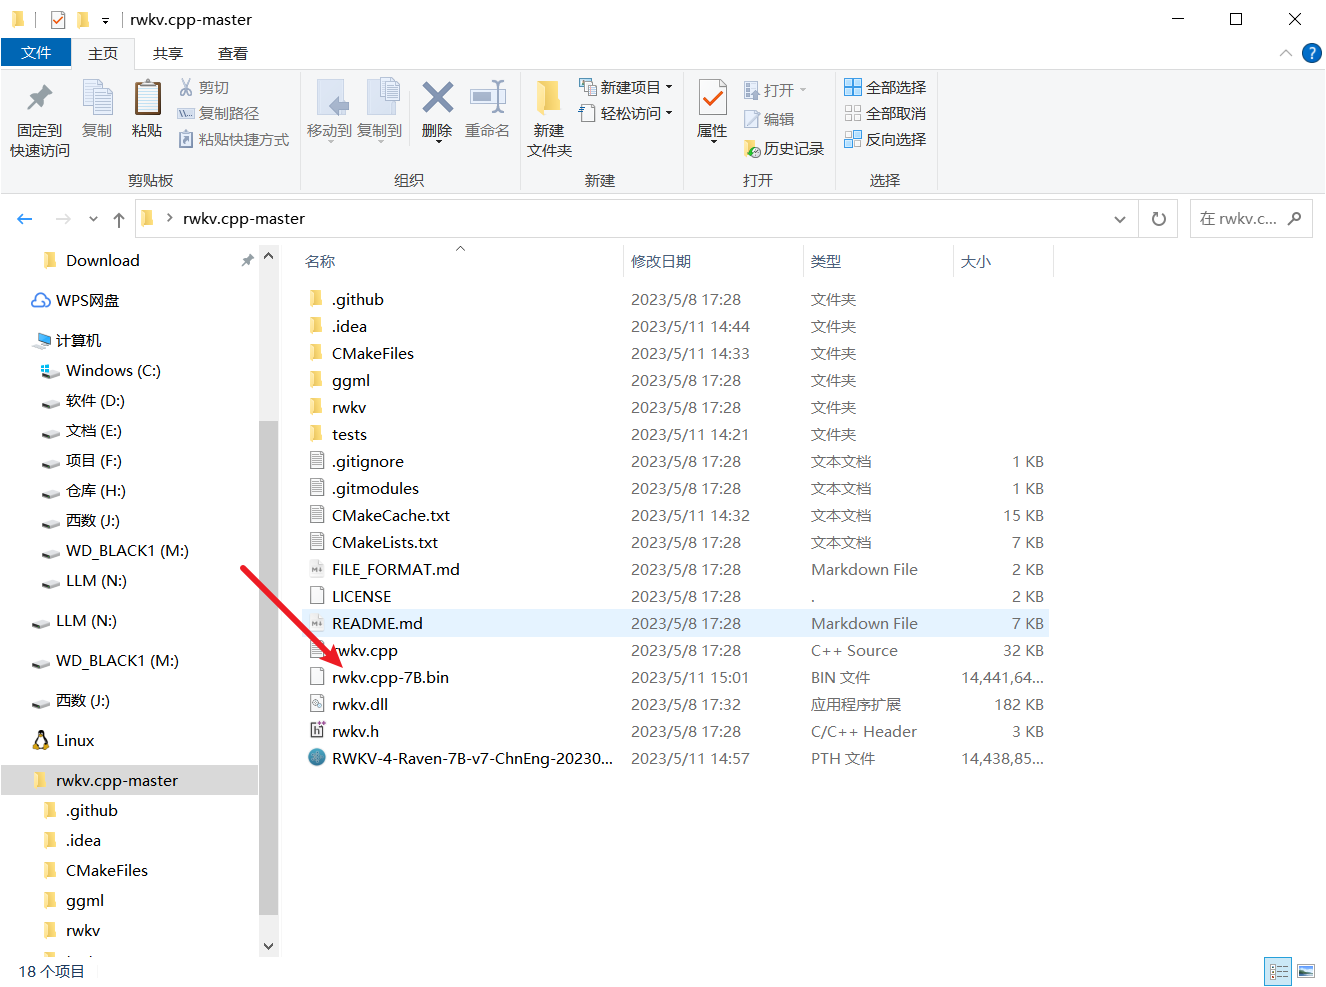Select WPS网盘 in the navigation pane
Image resolution: width=1326 pixels, height=987 pixels.
(x=87, y=300)
